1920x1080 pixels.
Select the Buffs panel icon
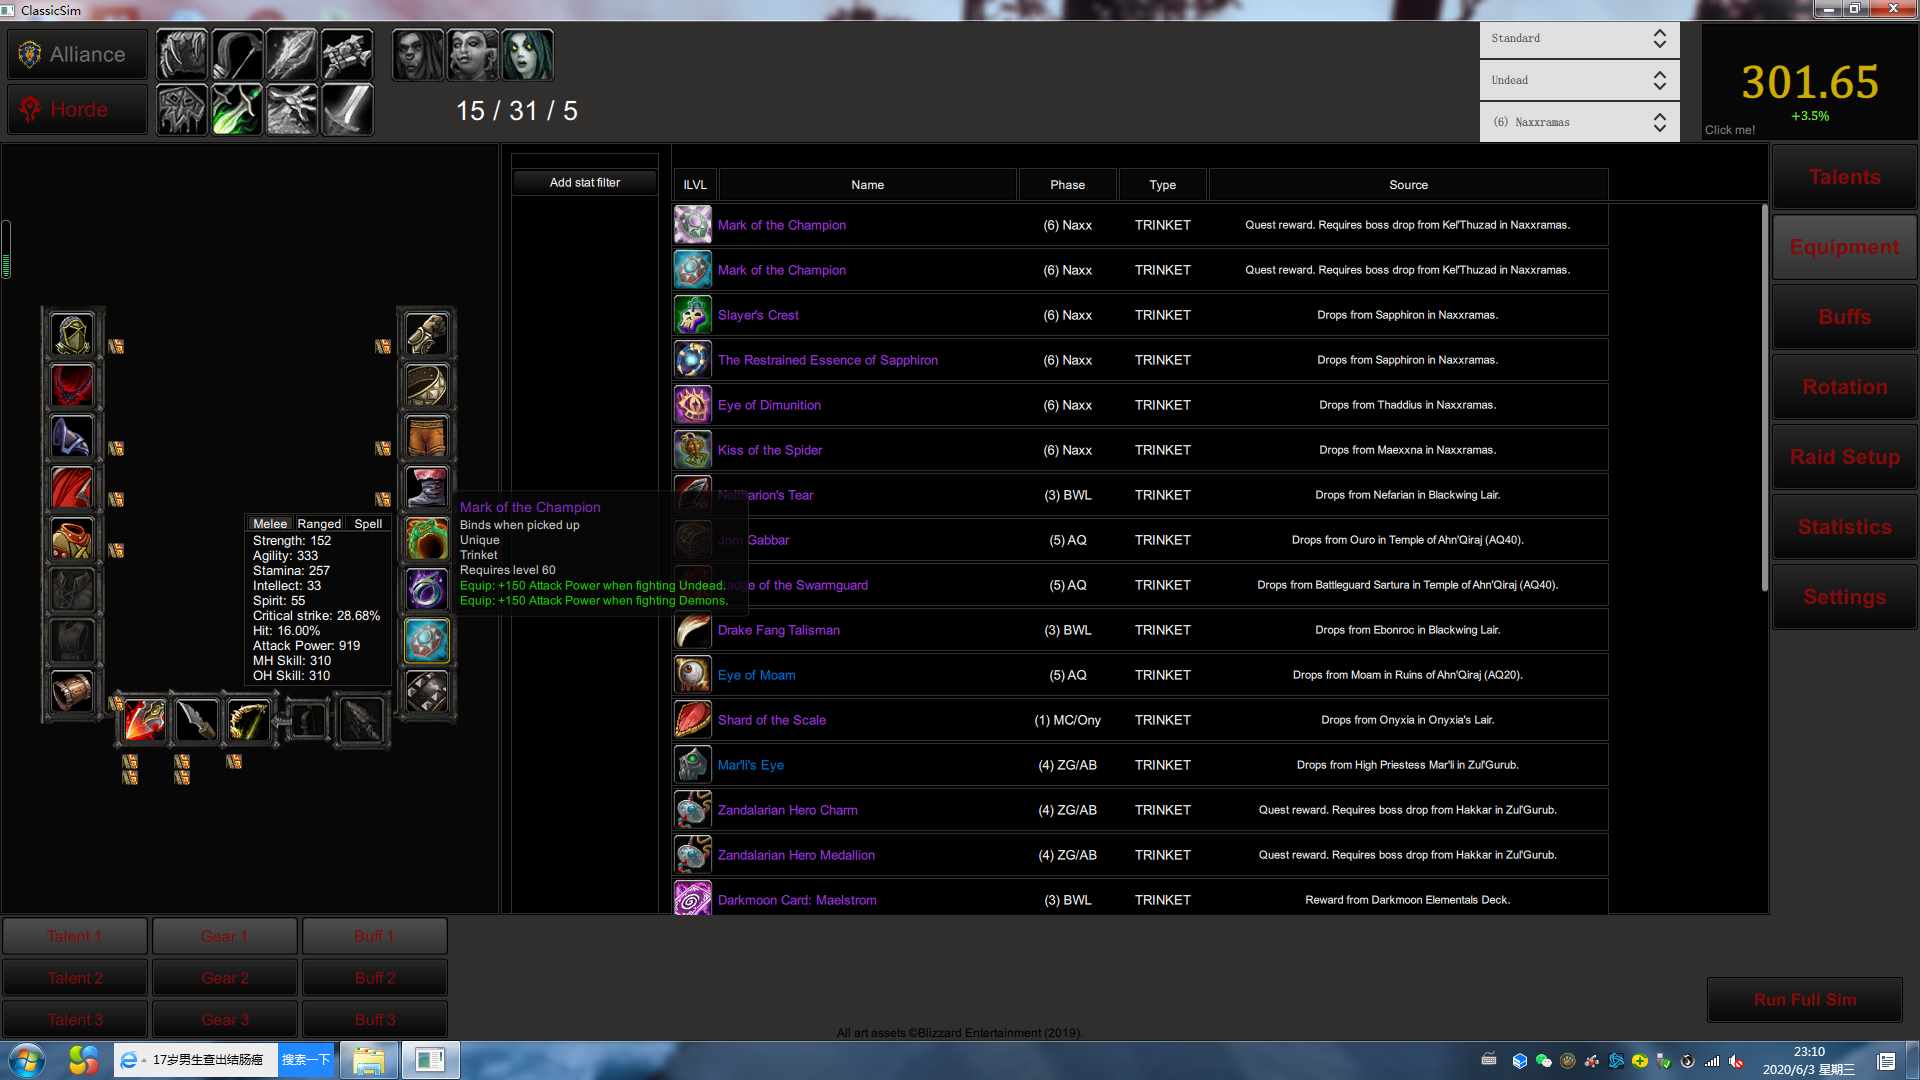pyautogui.click(x=1844, y=316)
